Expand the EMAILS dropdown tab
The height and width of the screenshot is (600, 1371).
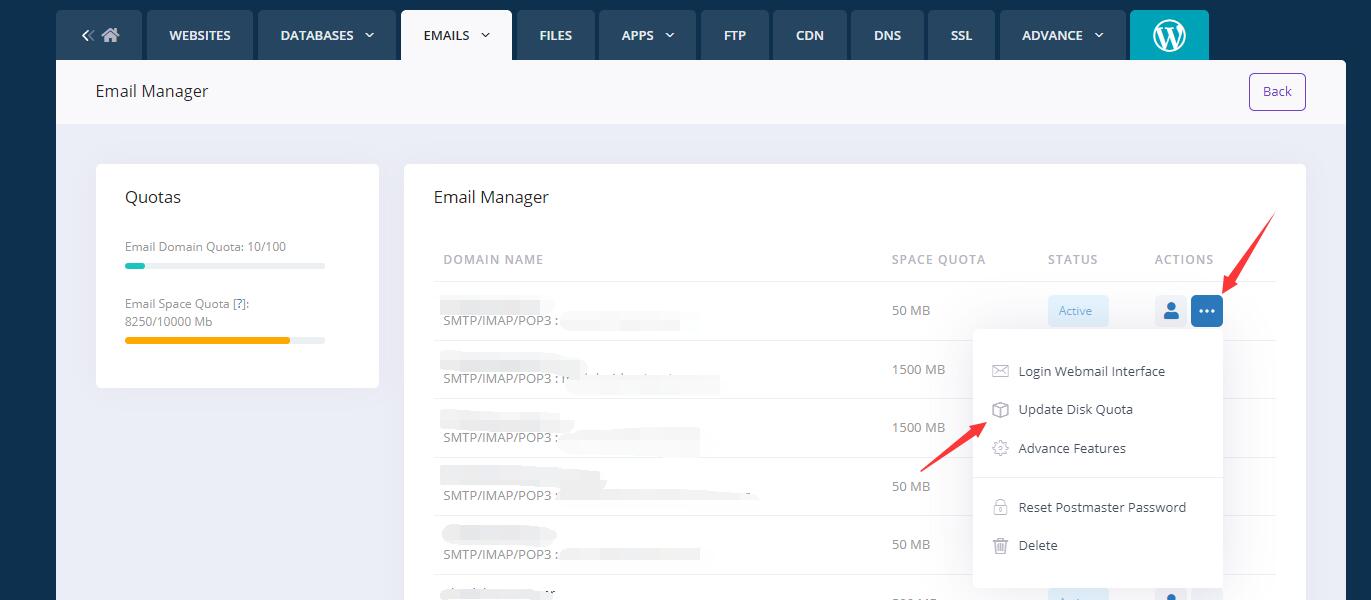[x=456, y=35]
